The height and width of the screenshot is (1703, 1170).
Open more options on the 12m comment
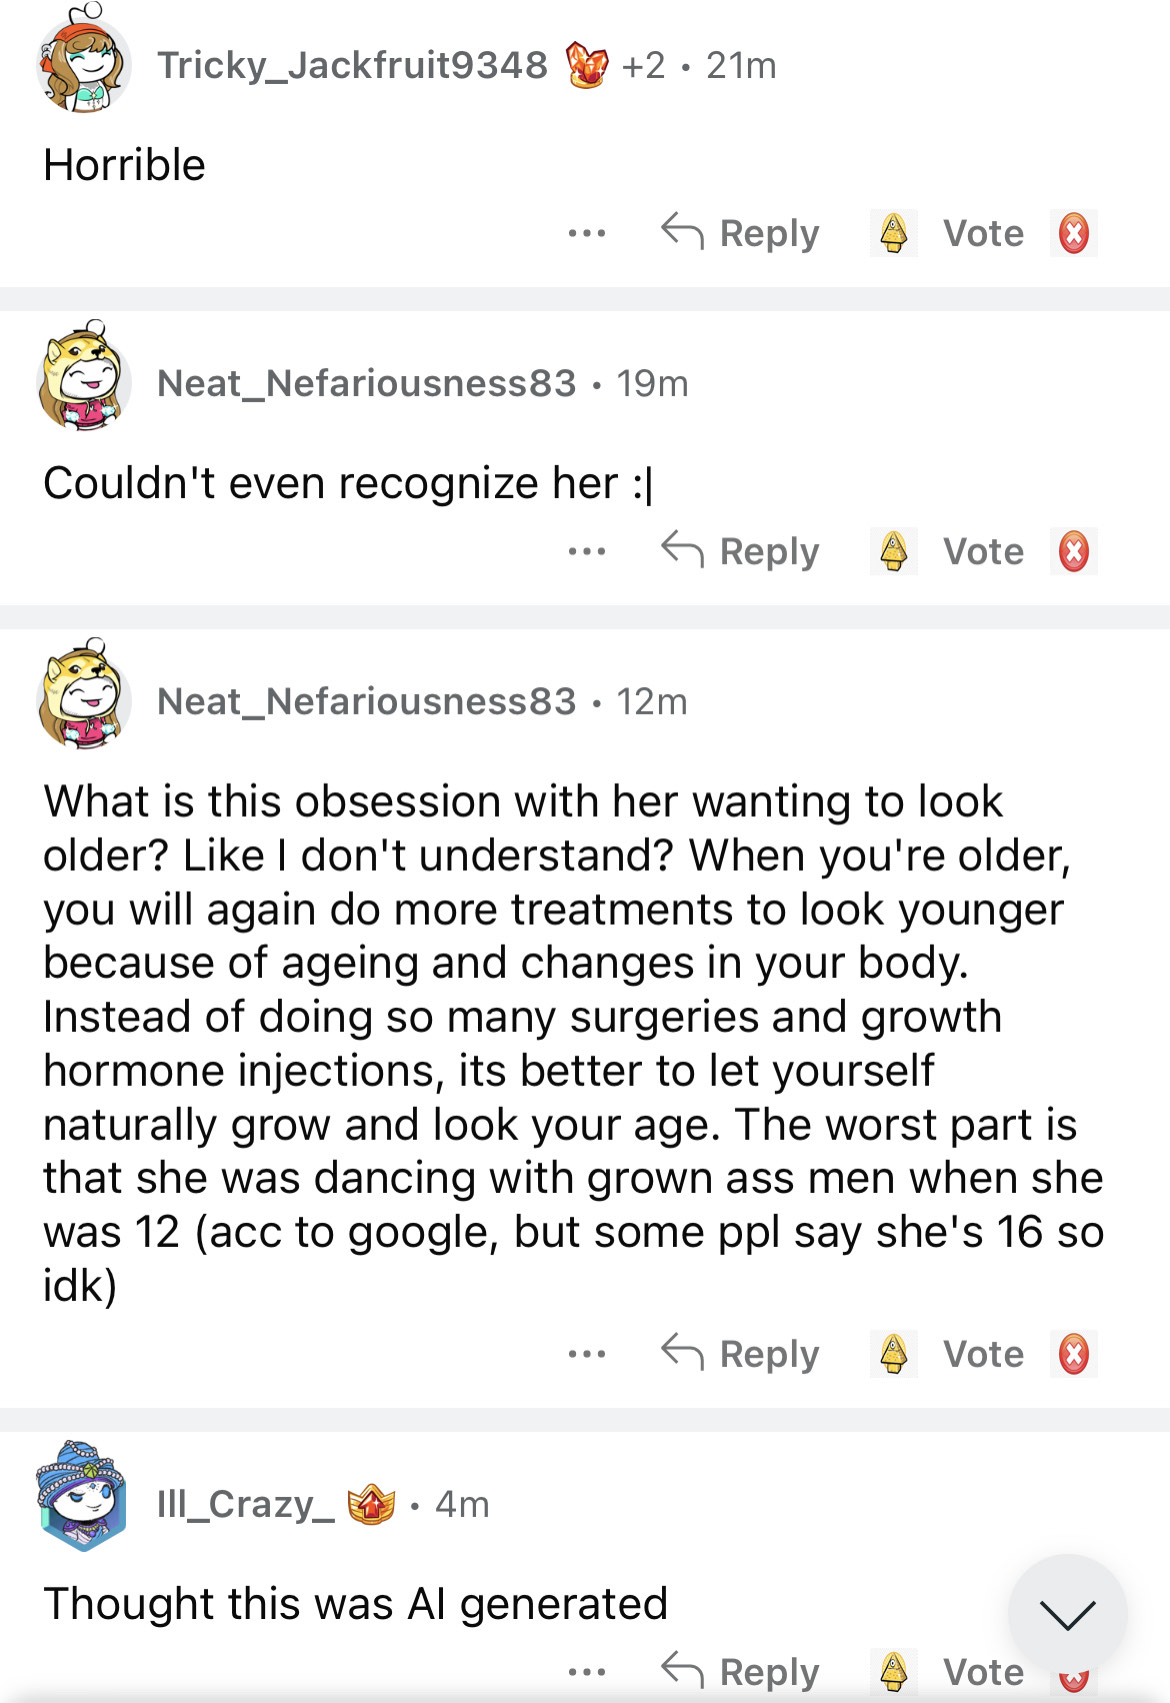[586, 1354]
